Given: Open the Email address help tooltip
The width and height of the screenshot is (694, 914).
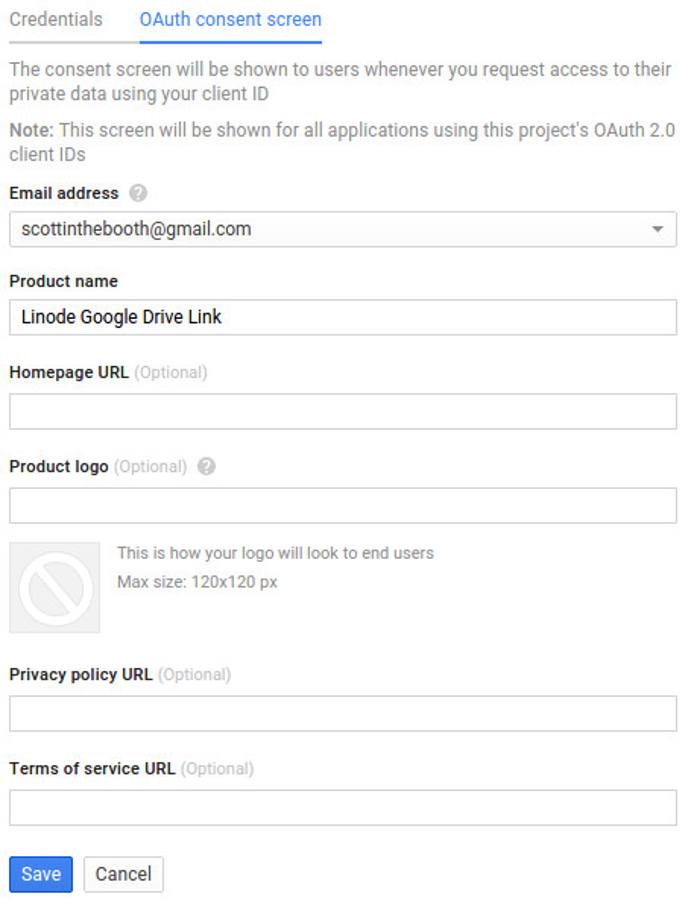Looking at the screenshot, I should pyautogui.click(x=135, y=192).
